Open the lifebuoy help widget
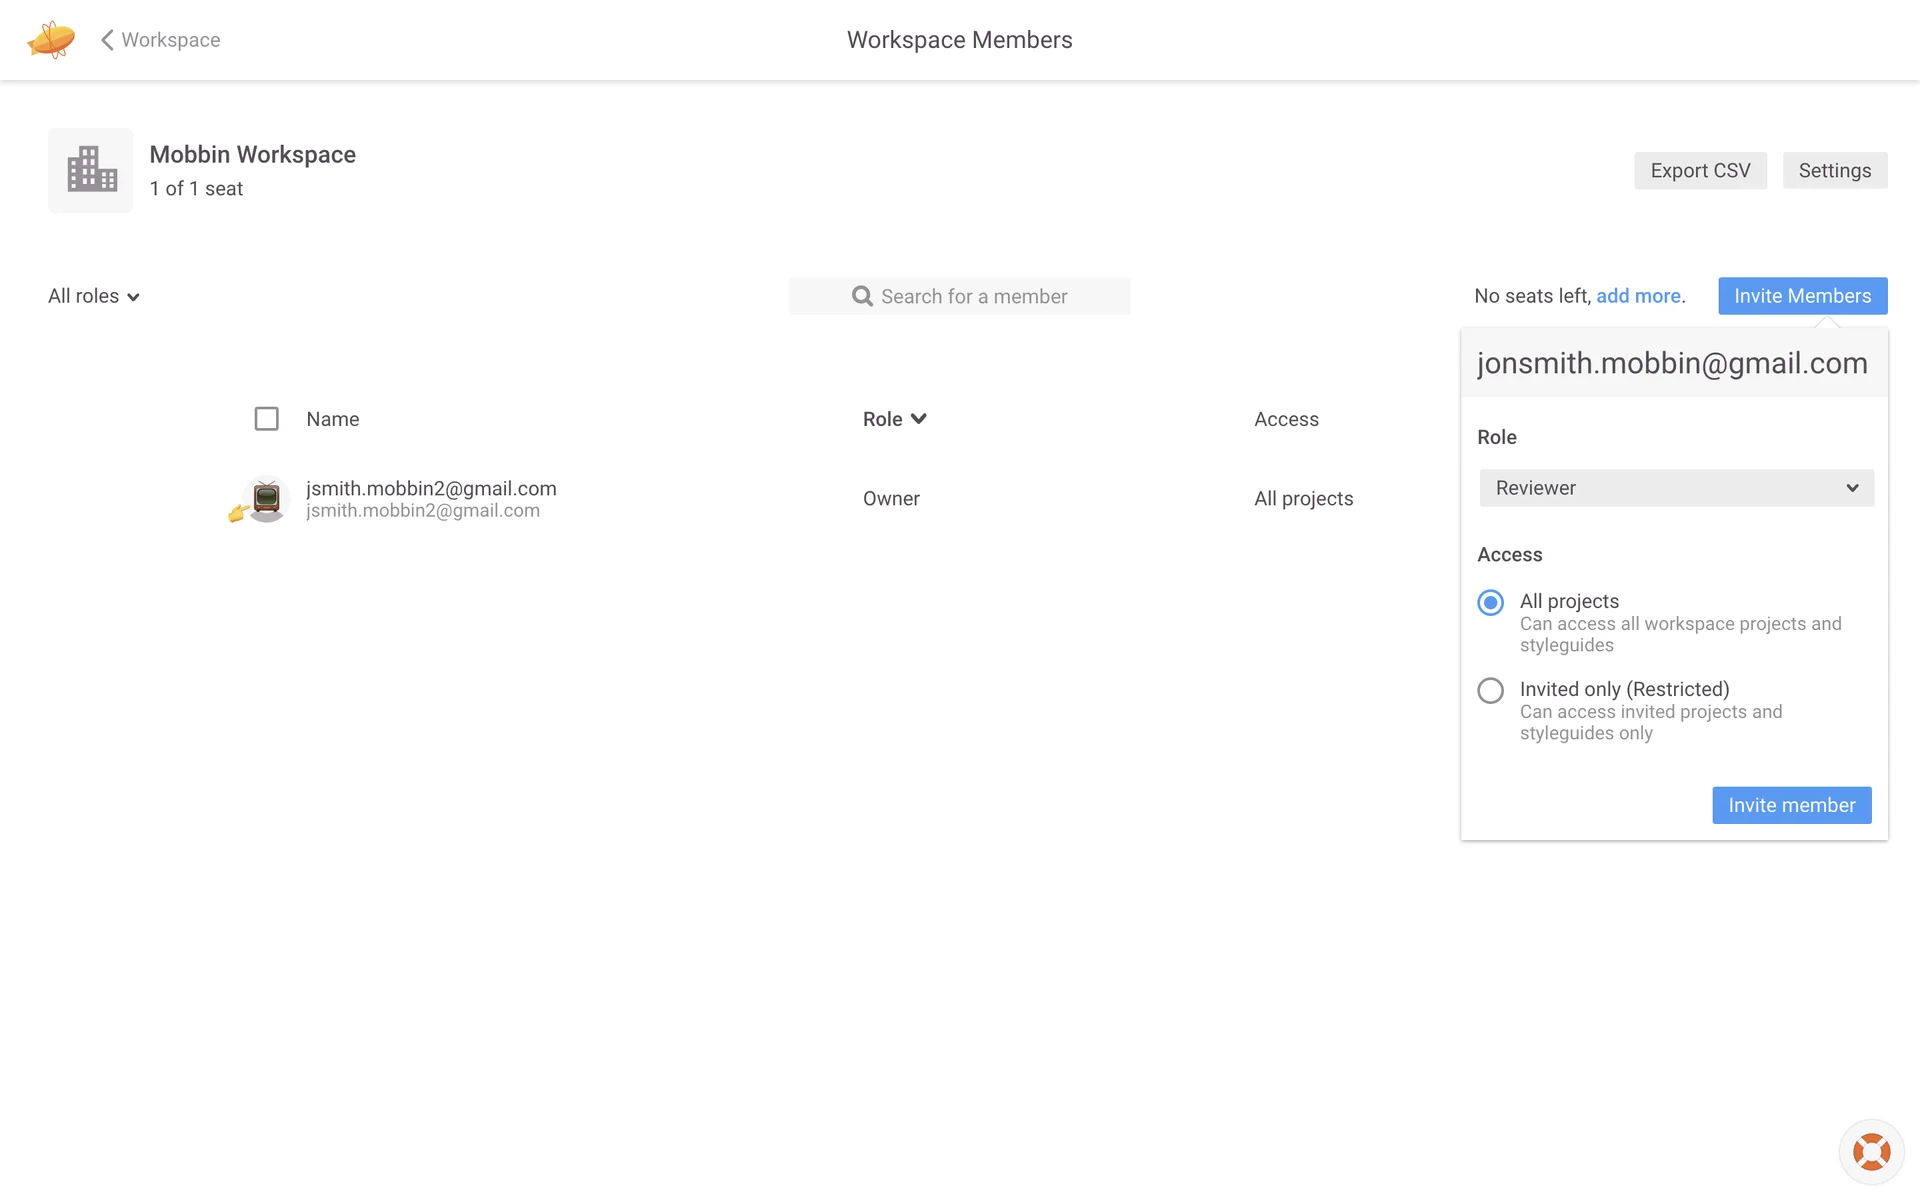1920x1200 pixels. 1870,1151
